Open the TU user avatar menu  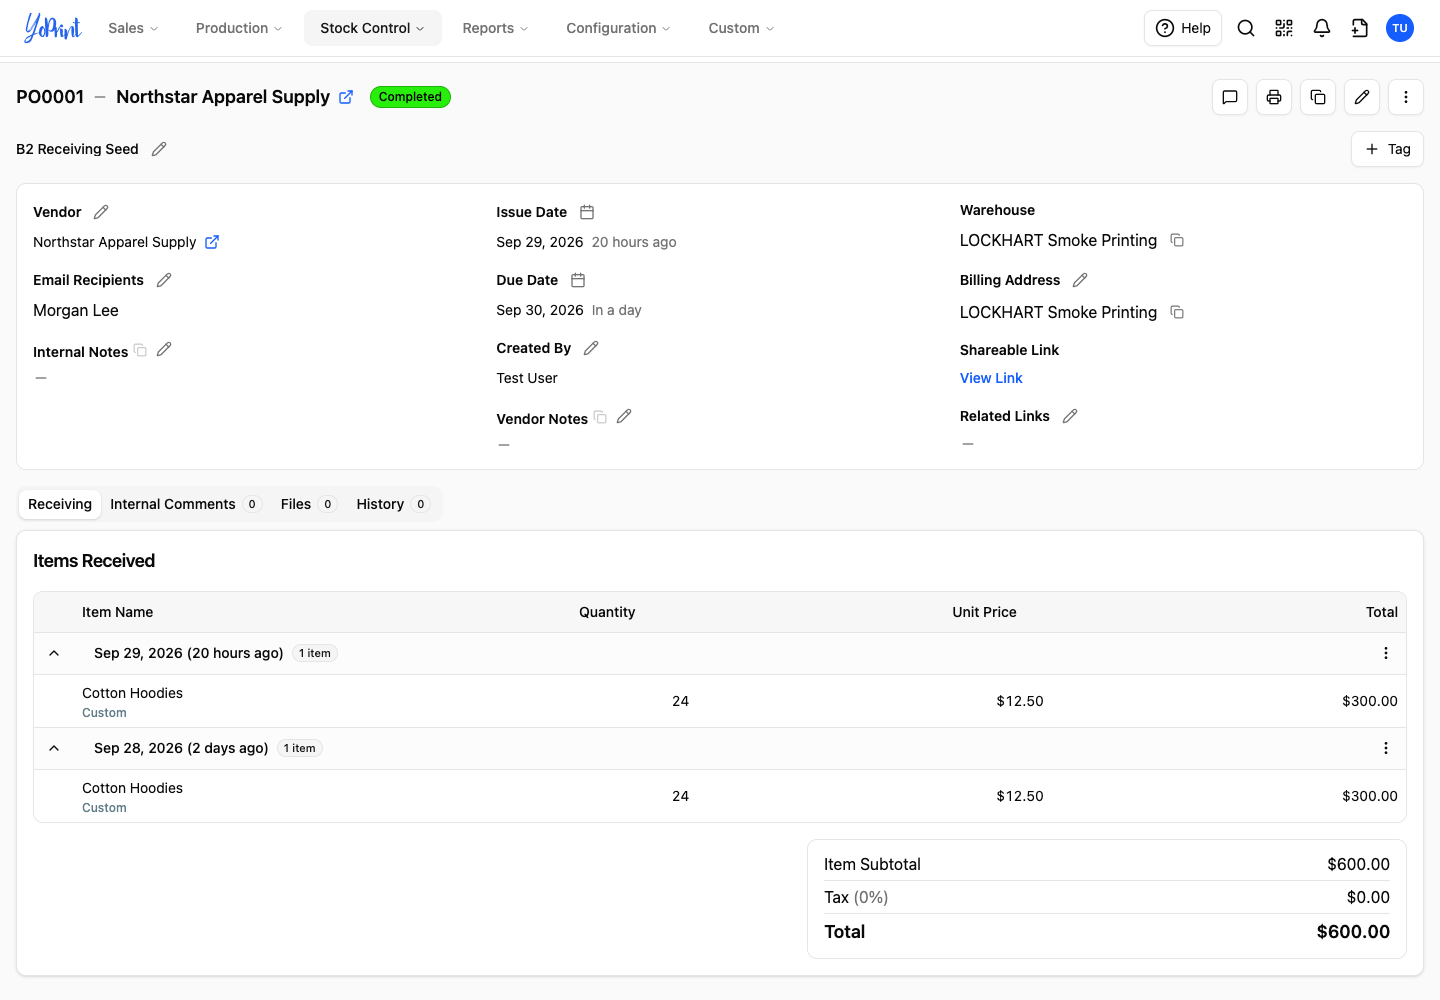tap(1400, 28)
